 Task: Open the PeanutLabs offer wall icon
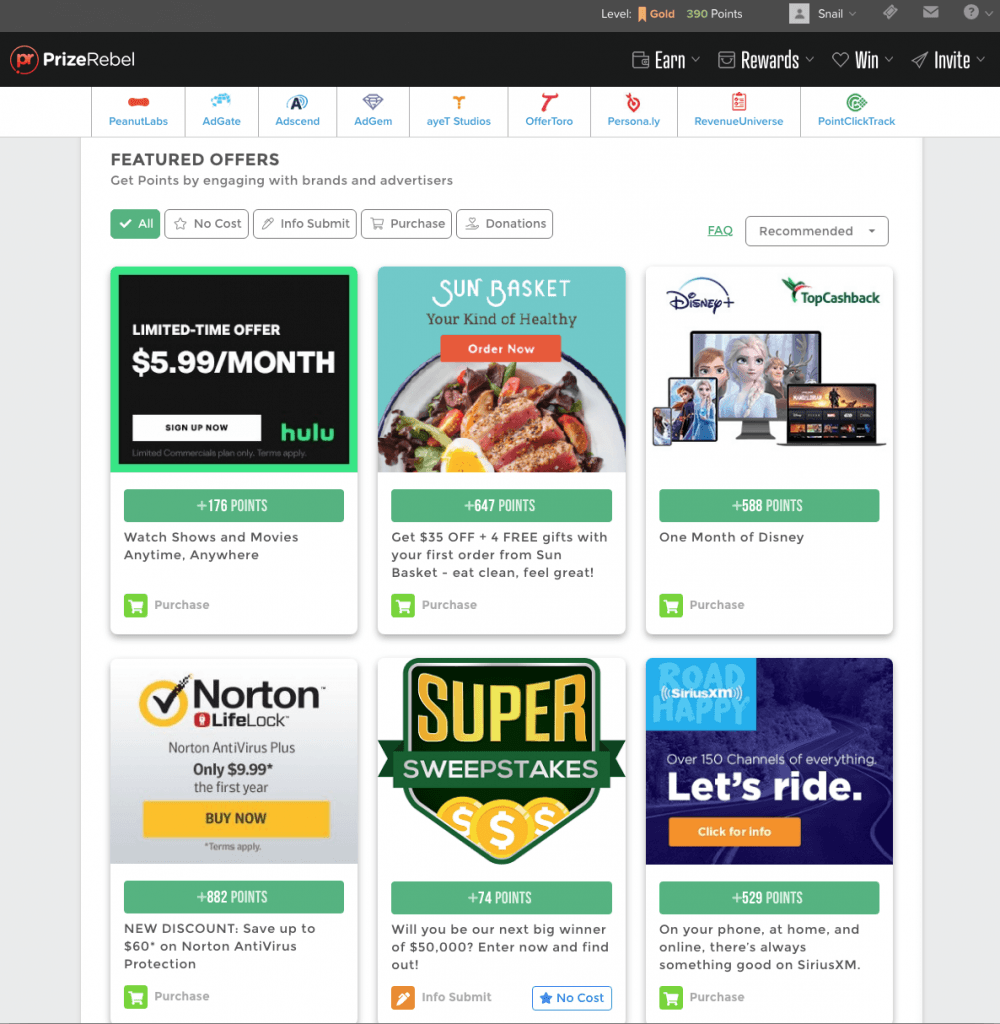pyautogui.click(x=138, y=103)
